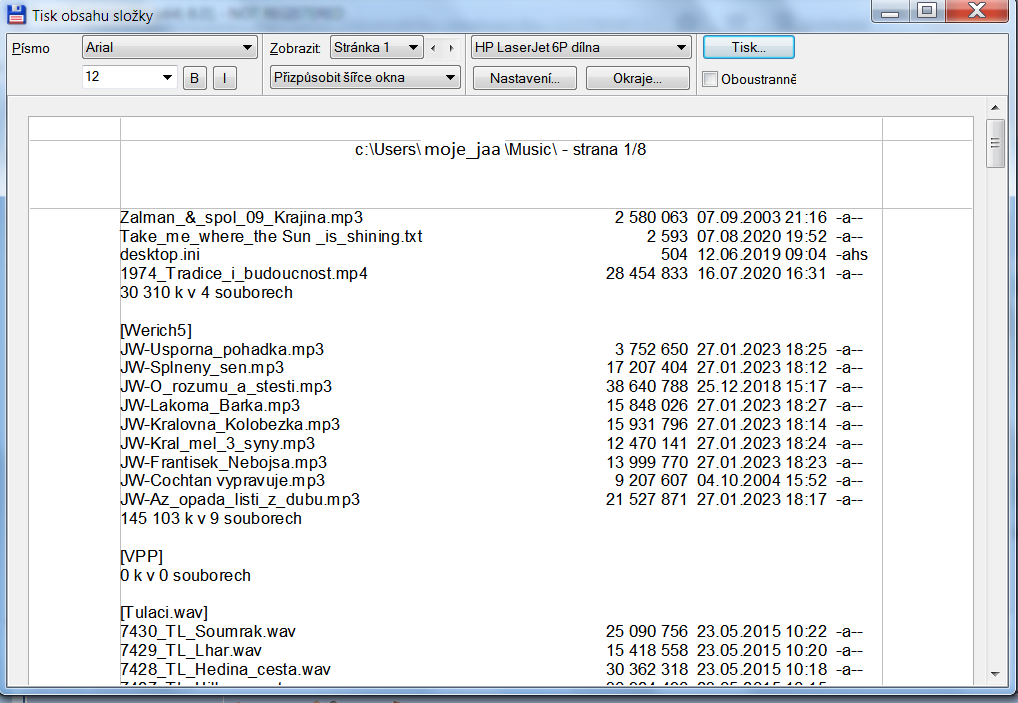This screenshot has height=703, width=1018.
Task: Go to previous page using left arrow
Action: tap(434, 47)
